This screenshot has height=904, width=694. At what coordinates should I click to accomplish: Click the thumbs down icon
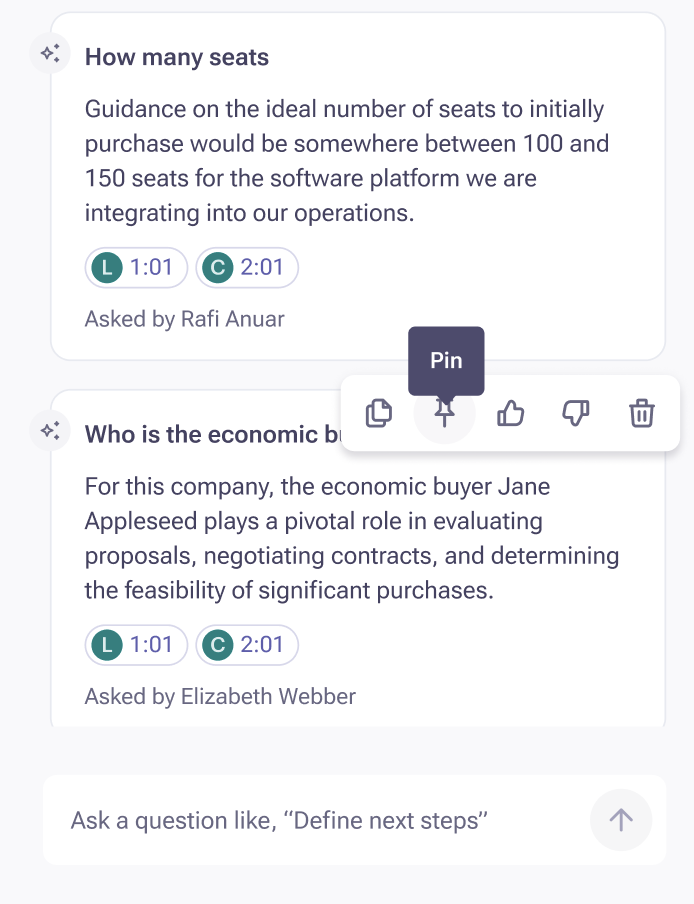coord(576,413)
